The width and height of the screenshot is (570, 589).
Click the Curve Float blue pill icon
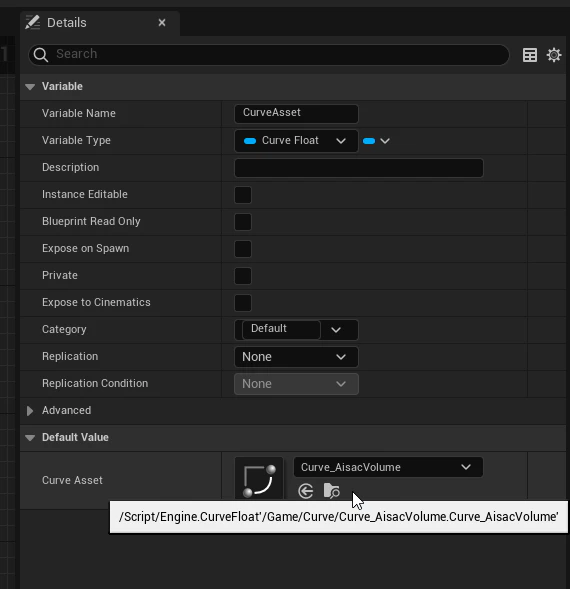coord(250,141)
